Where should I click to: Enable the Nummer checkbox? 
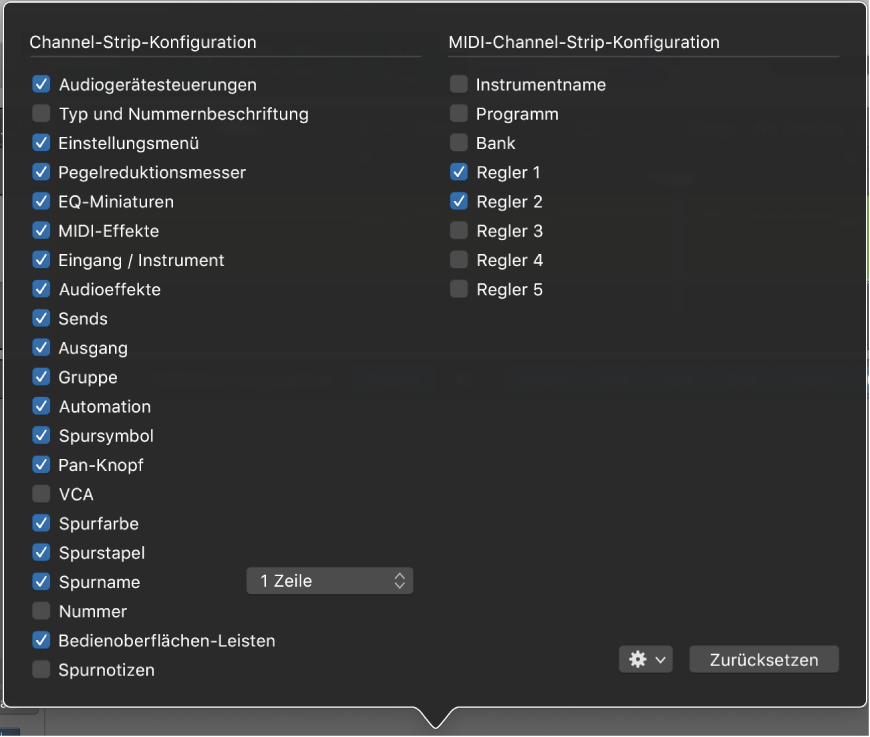pyautogui.click(x=41, y=611)
